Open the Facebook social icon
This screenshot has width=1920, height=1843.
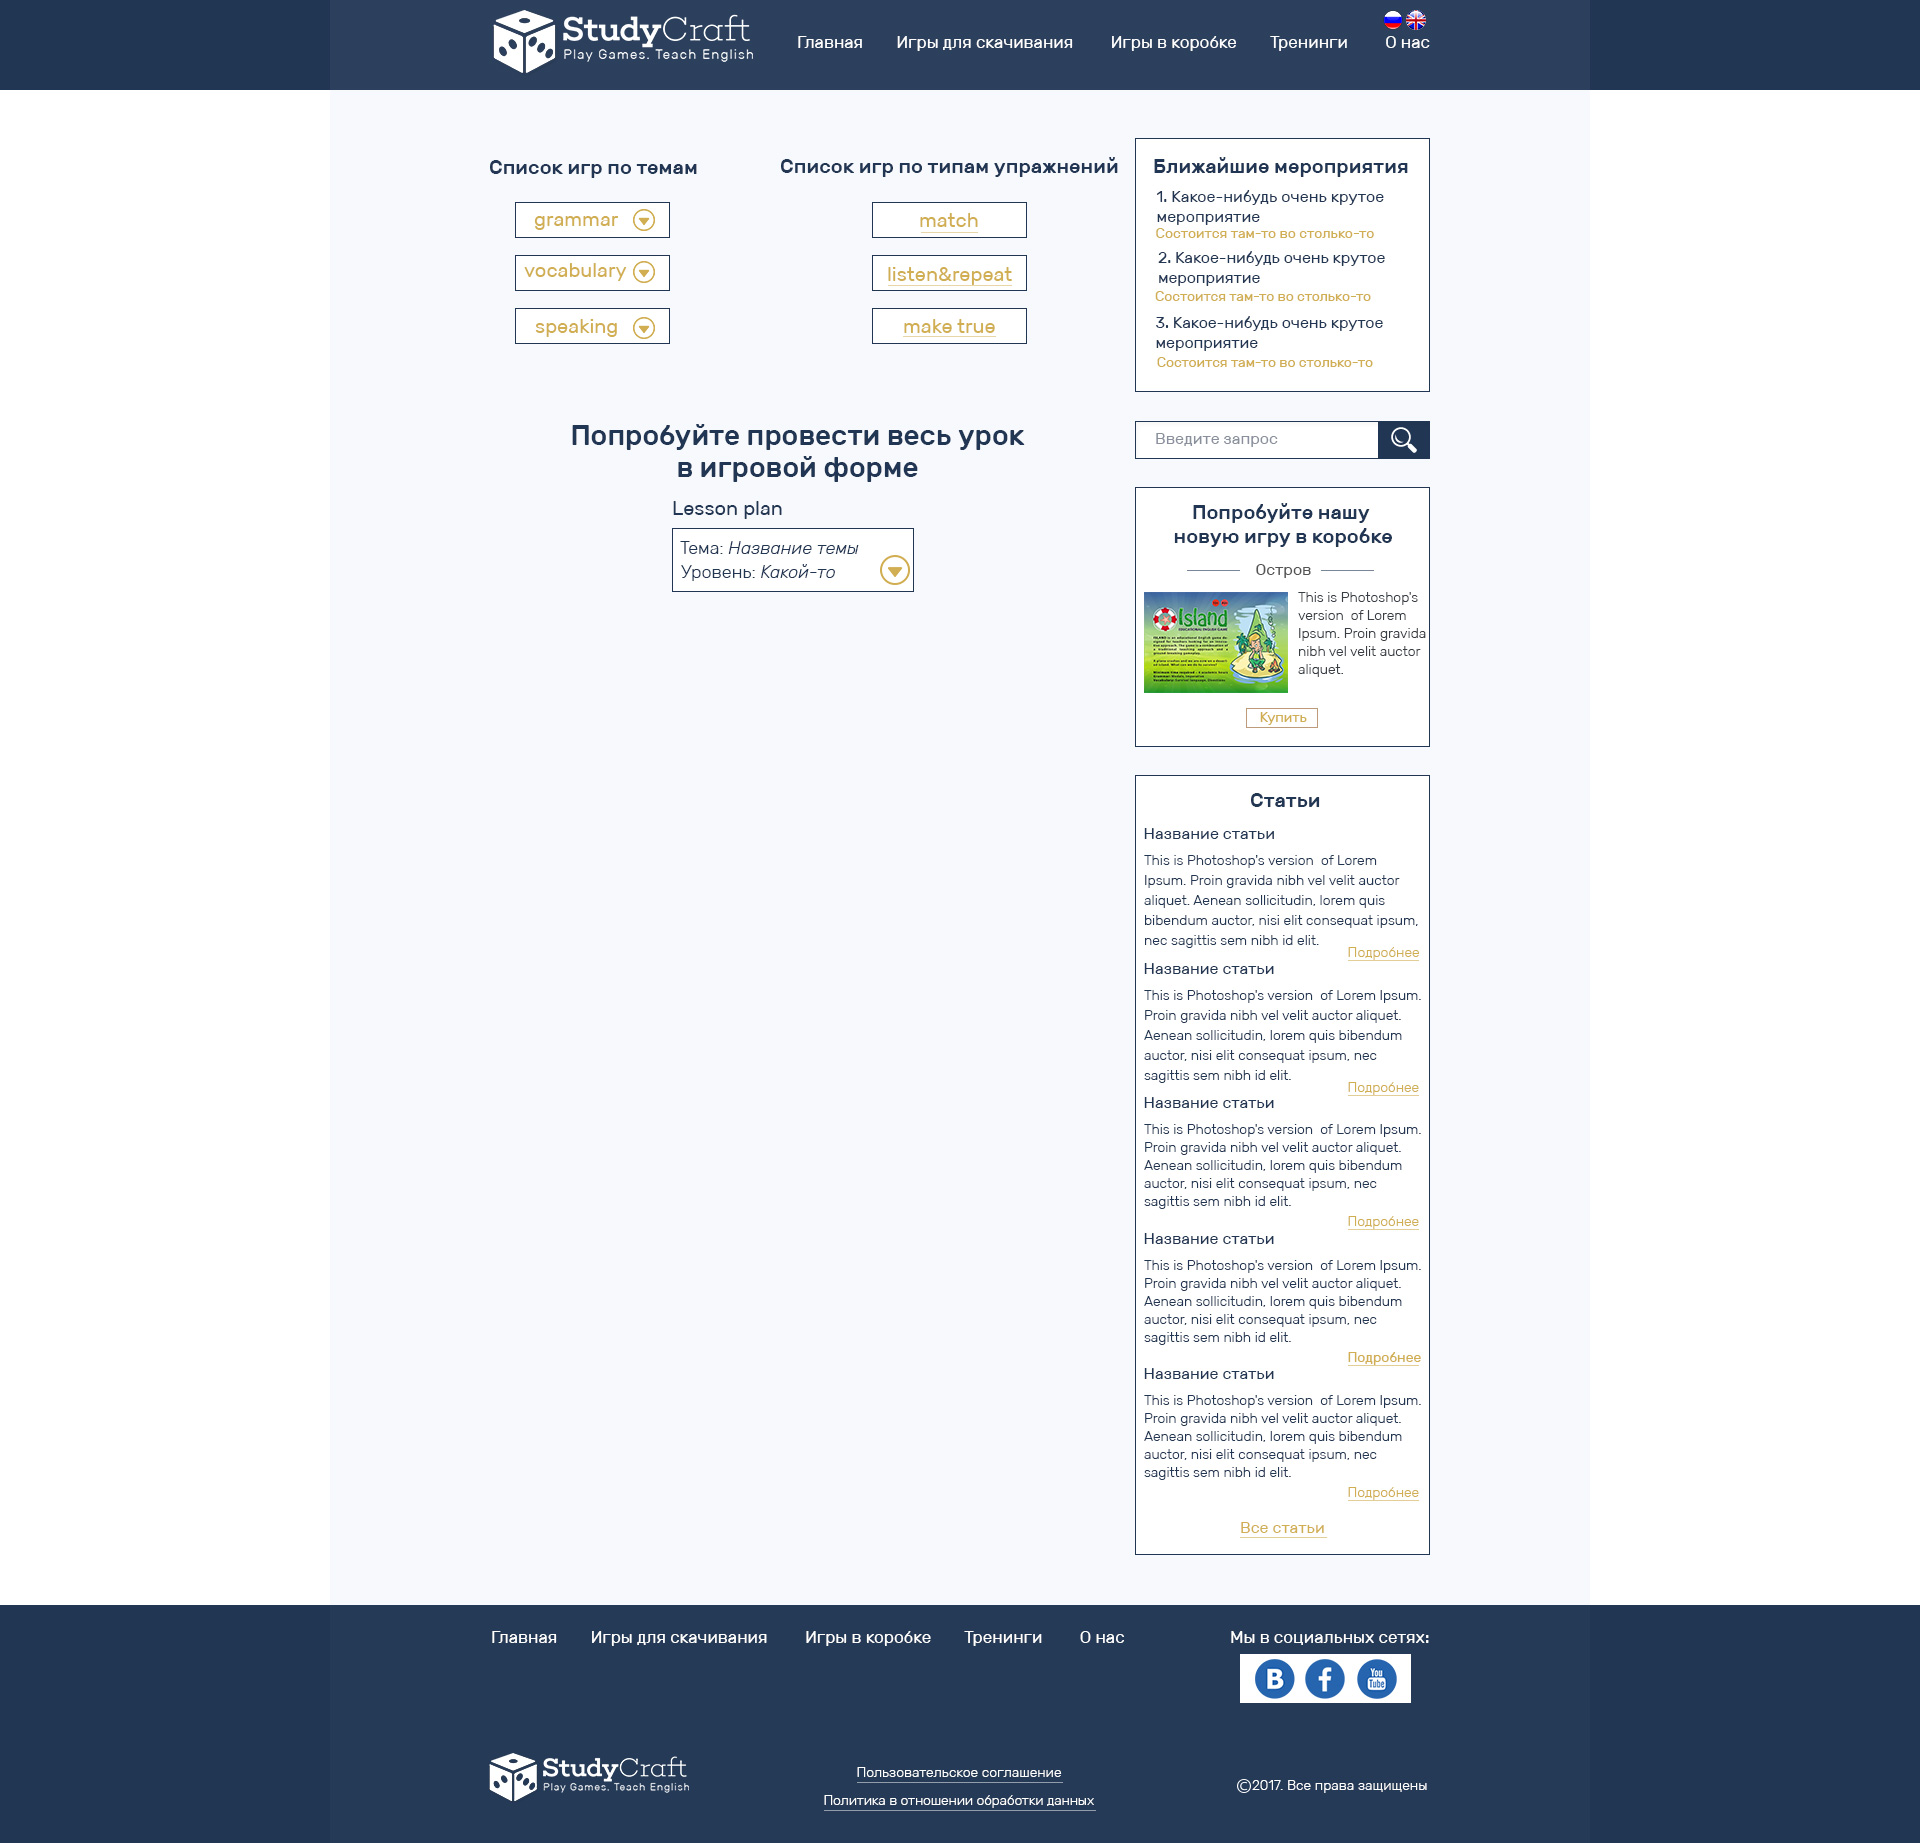(1325, 1678)
